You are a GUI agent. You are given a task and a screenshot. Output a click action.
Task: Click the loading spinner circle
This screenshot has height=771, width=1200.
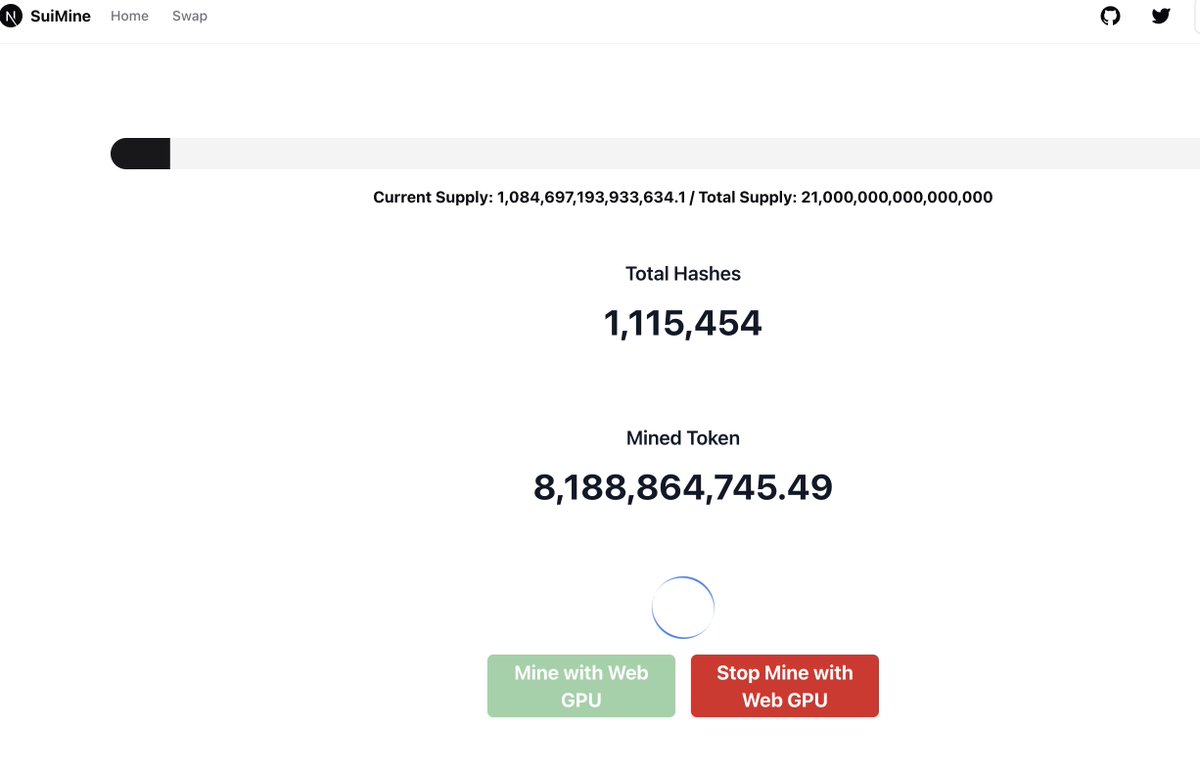coord(683,607)
